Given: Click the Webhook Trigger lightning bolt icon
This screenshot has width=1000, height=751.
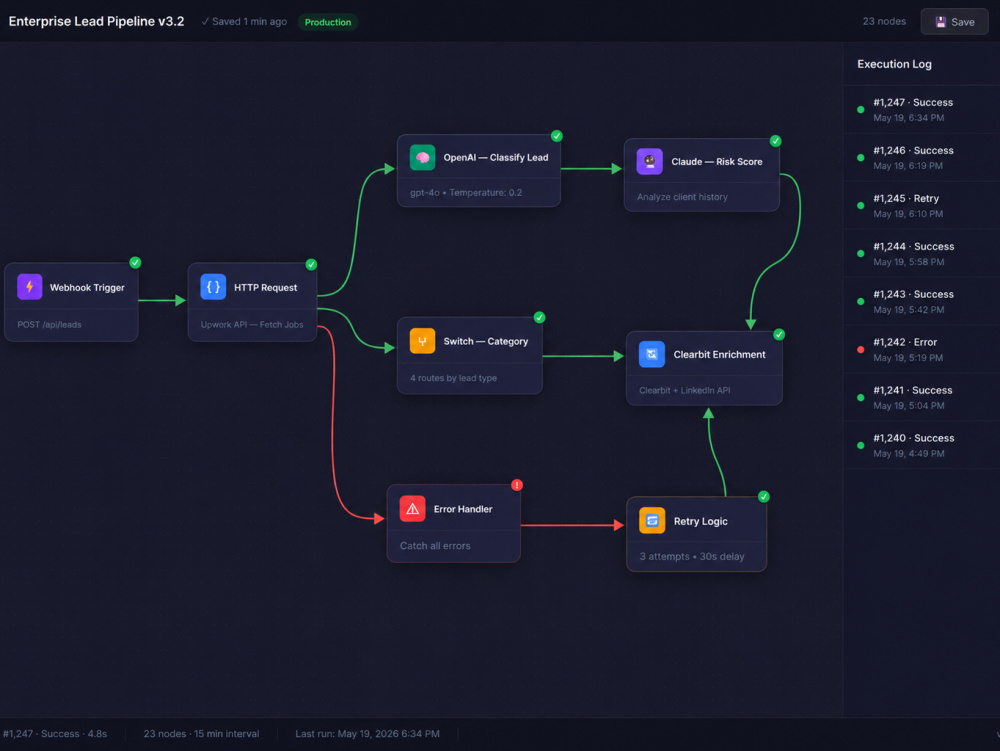Looking at the screenshot, I should 29,287.
